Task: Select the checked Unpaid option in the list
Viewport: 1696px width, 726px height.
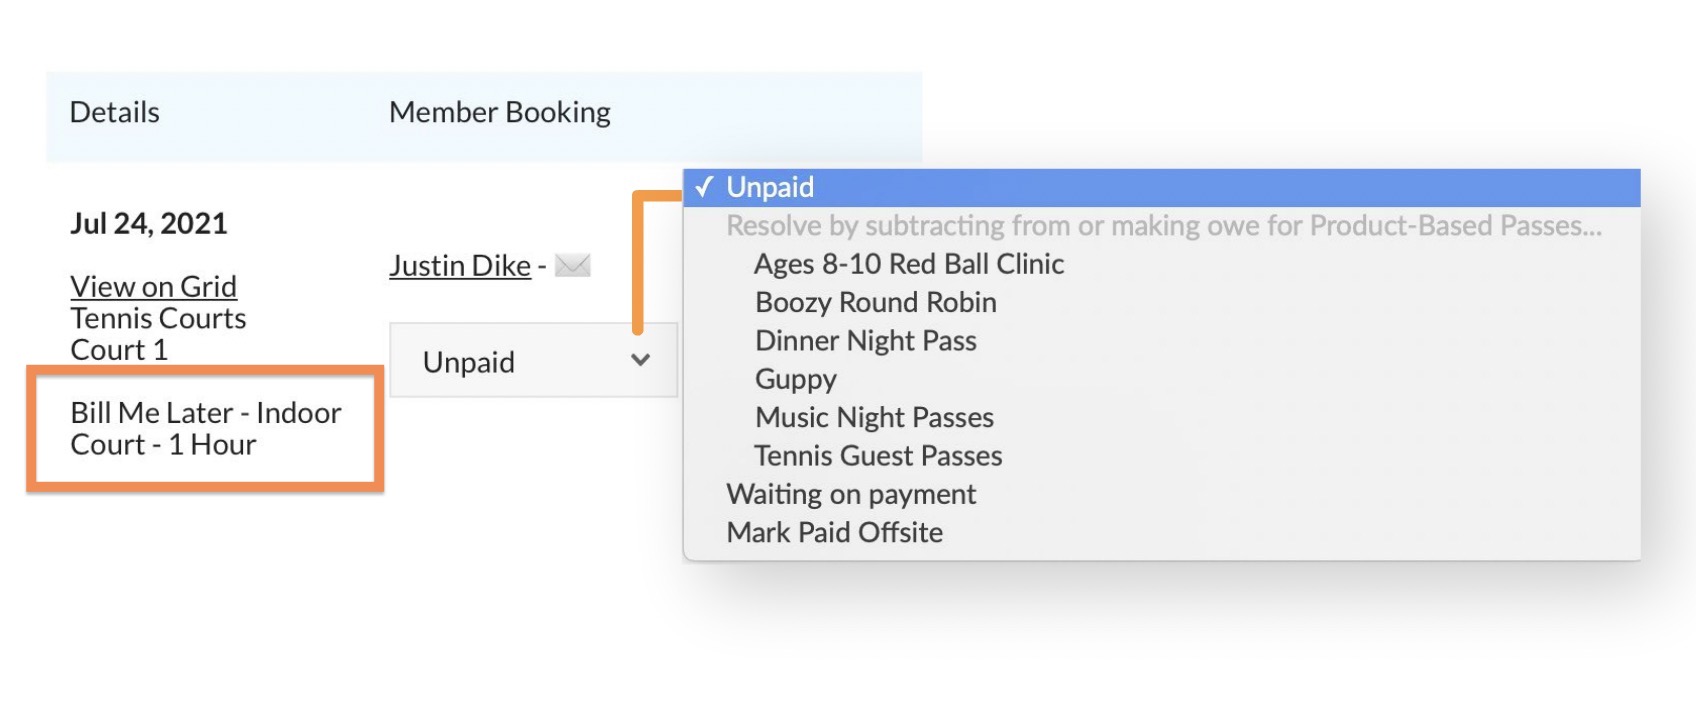Action: [770, 188]
